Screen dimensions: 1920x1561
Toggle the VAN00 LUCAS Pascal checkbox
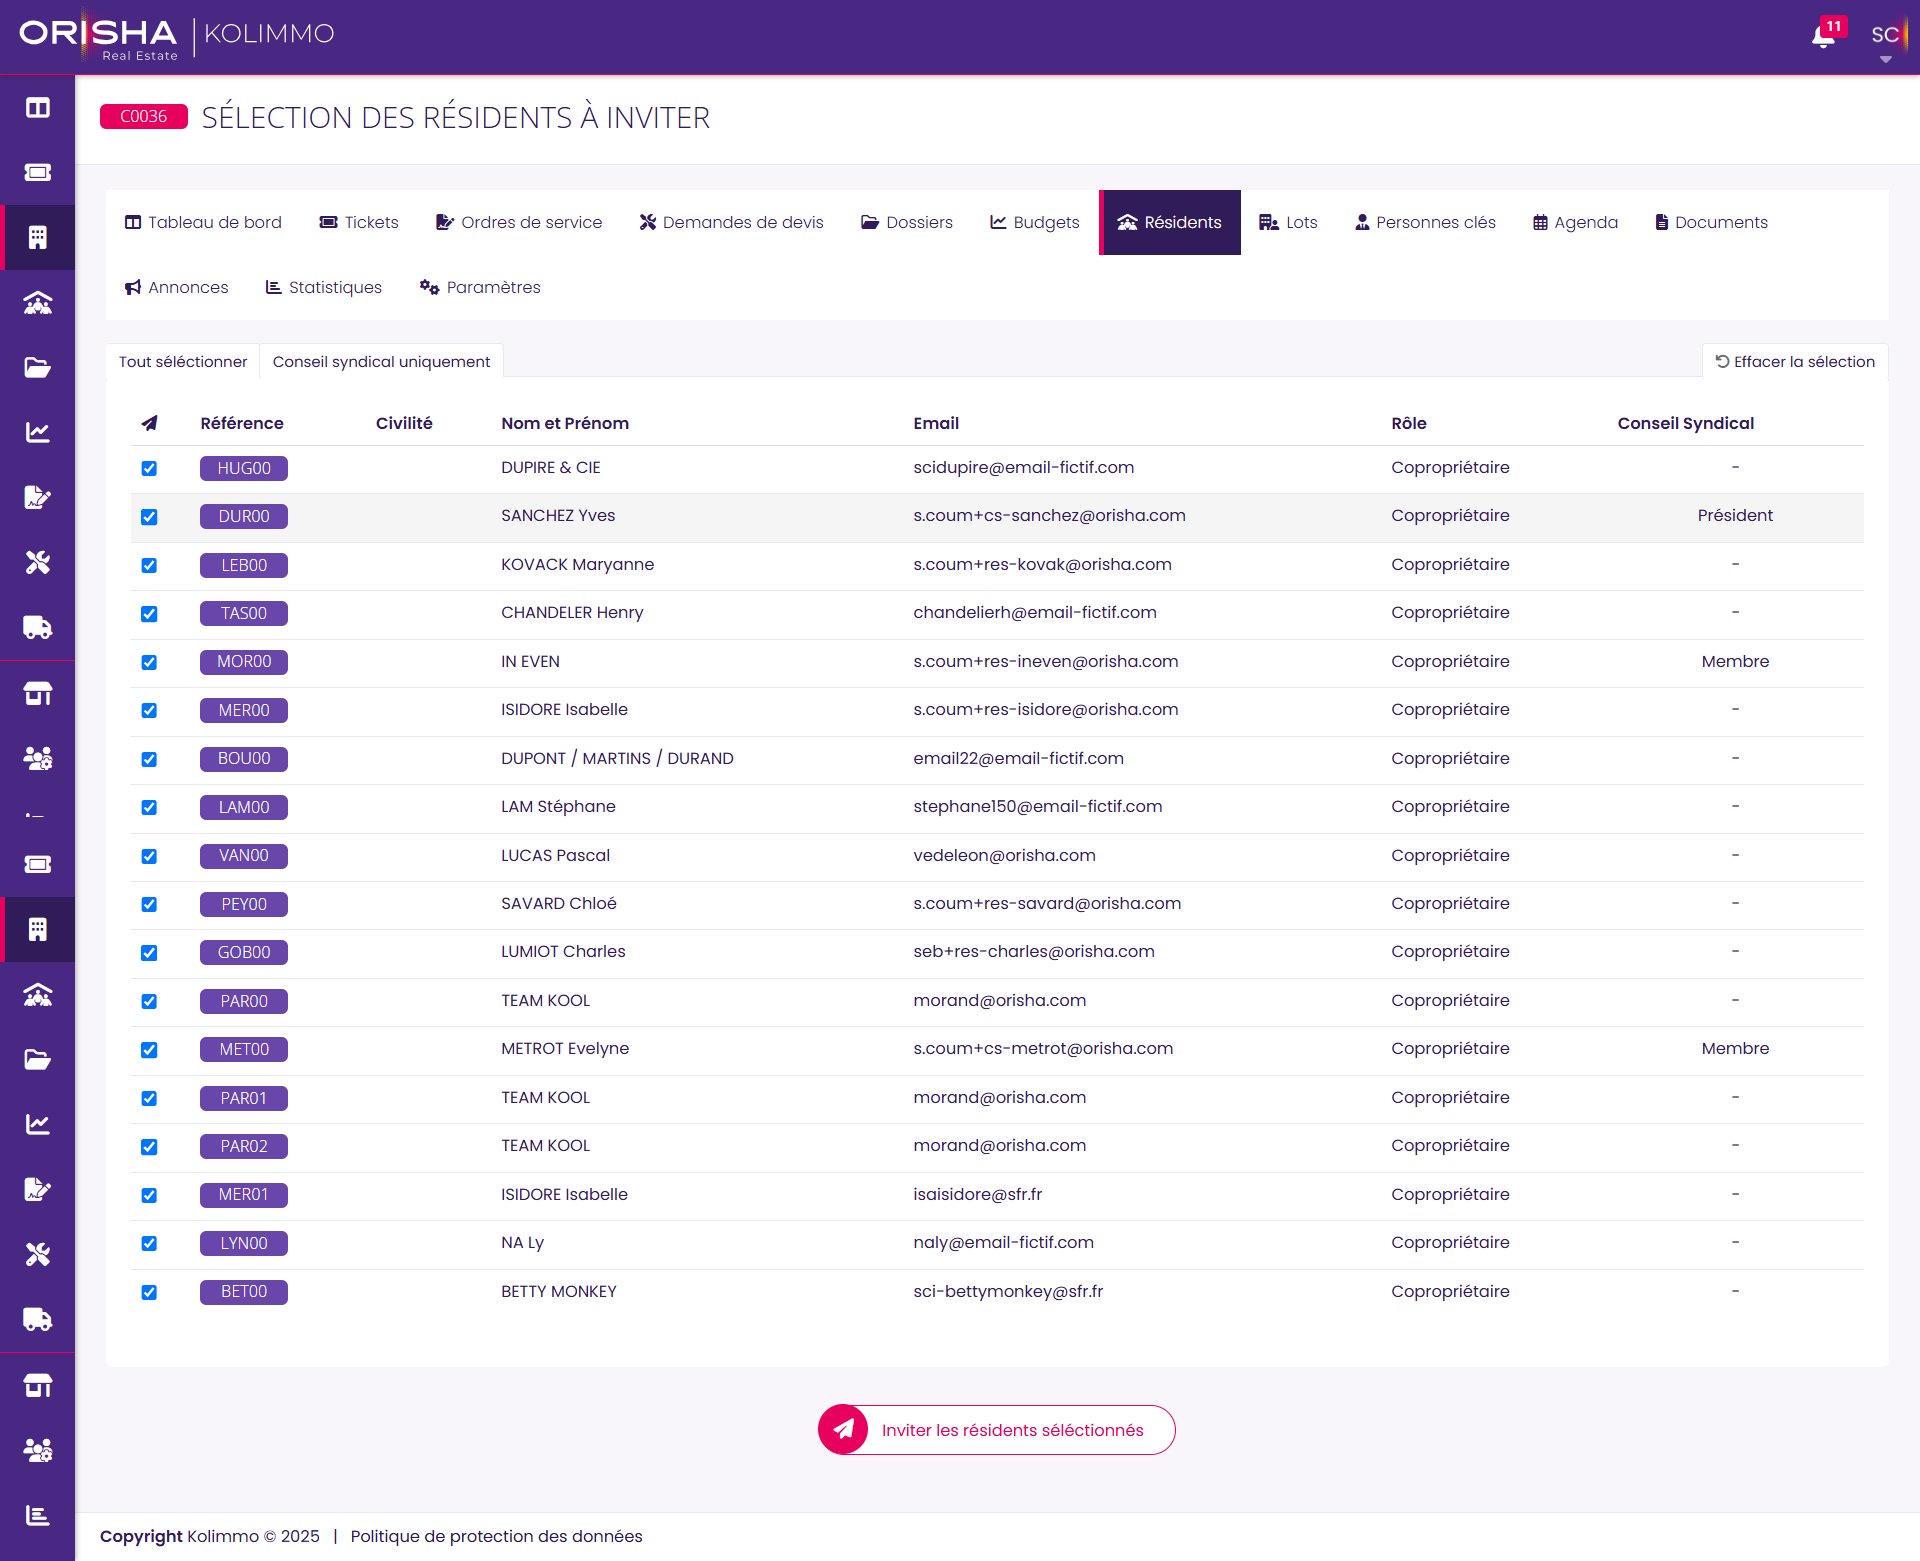click(x=149, y=856)
